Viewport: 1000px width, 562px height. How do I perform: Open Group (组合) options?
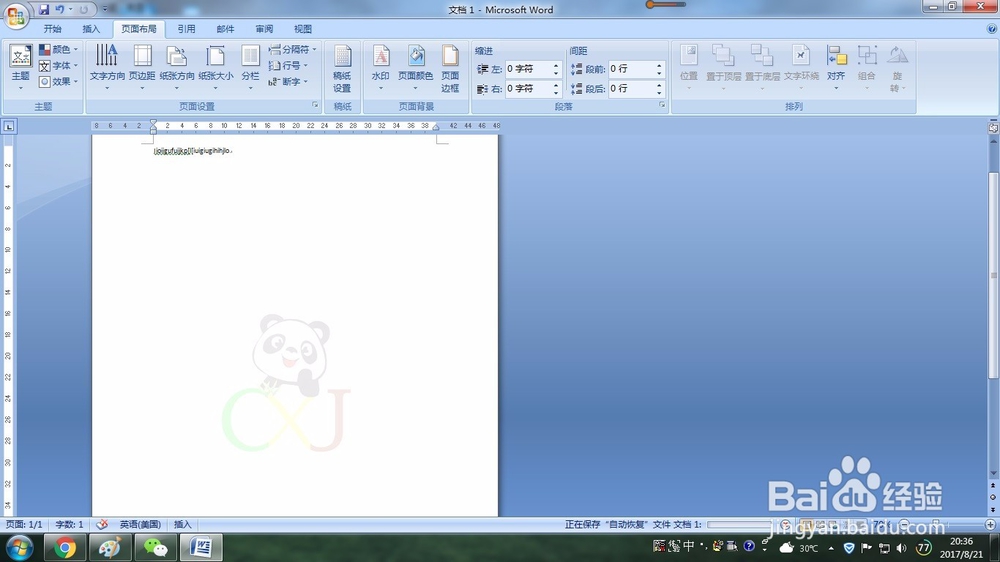(867, 66)
